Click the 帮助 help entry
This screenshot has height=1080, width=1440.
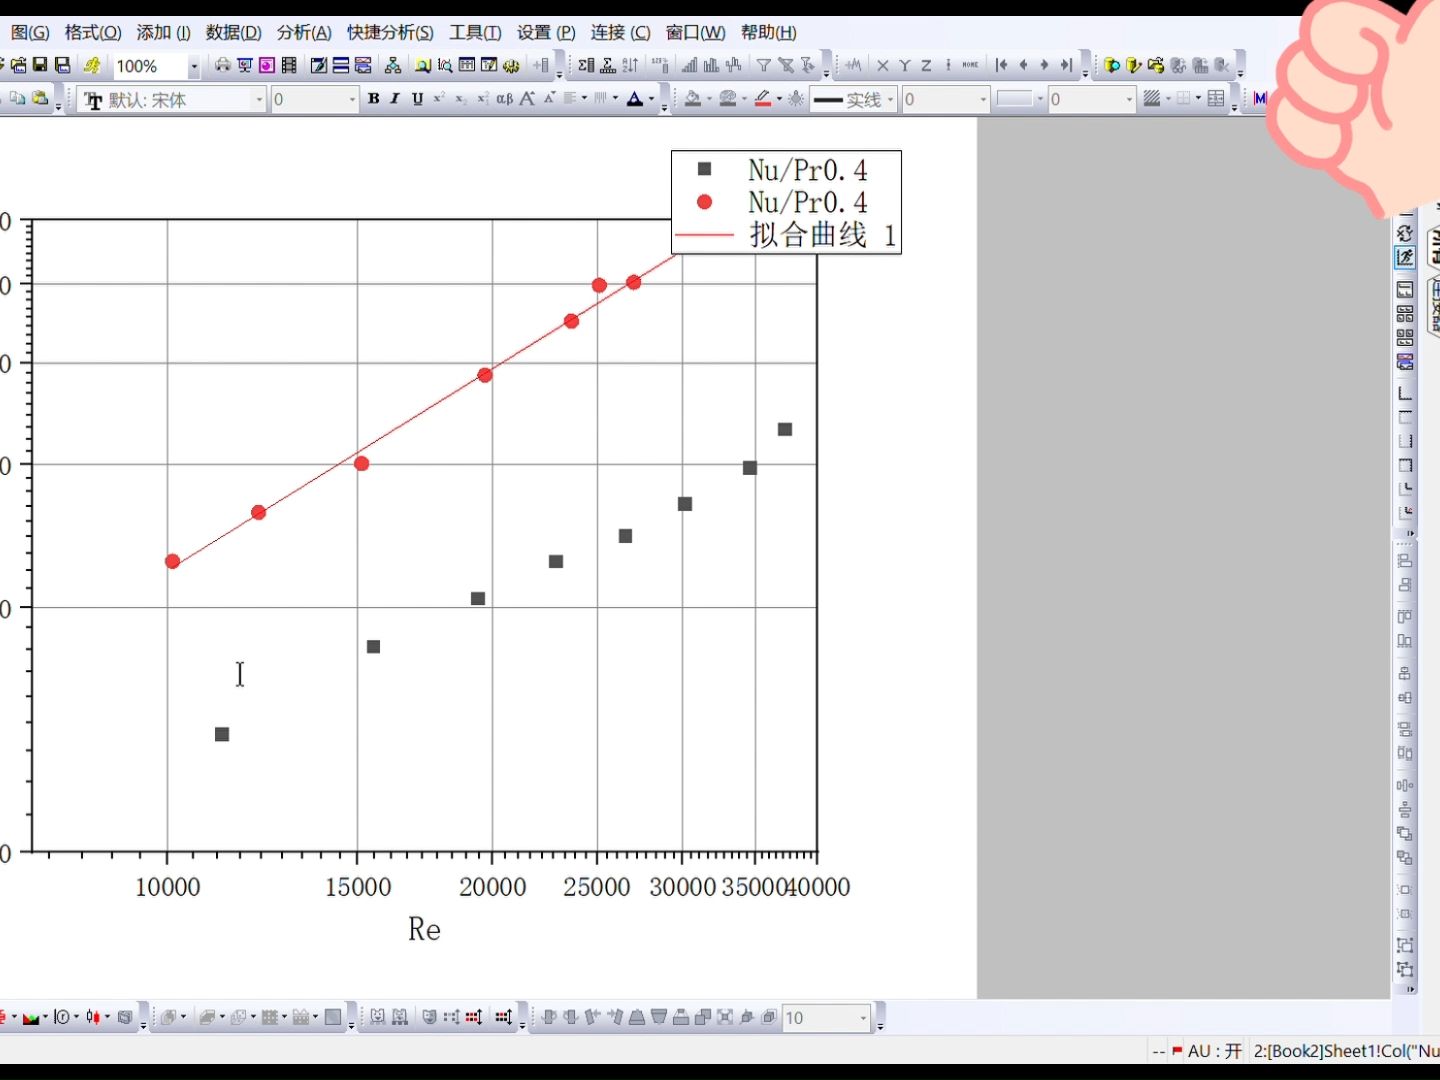click(768, 32)
